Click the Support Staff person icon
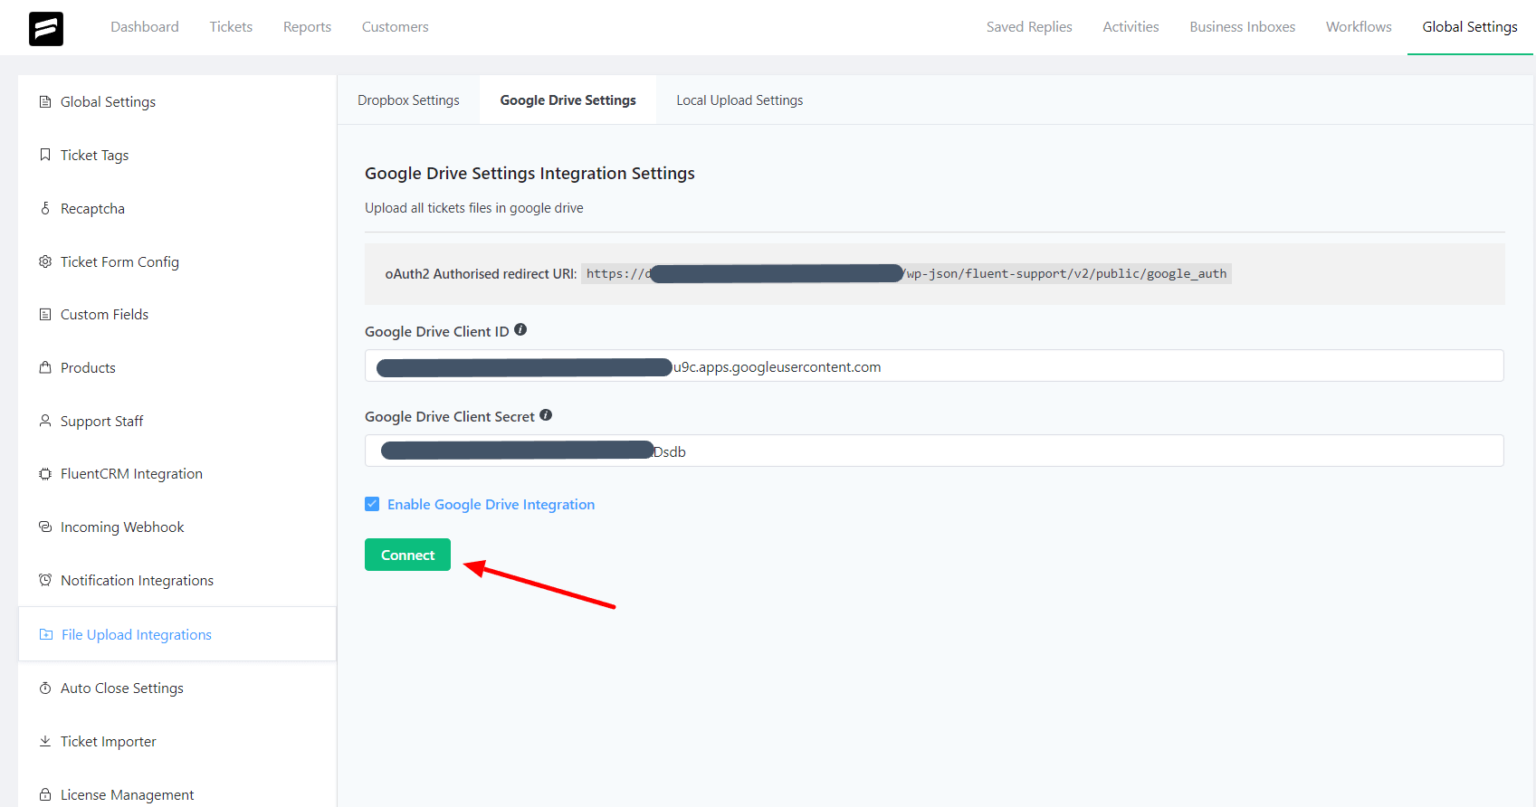1536x807 pixels. (x=44, y=420)
